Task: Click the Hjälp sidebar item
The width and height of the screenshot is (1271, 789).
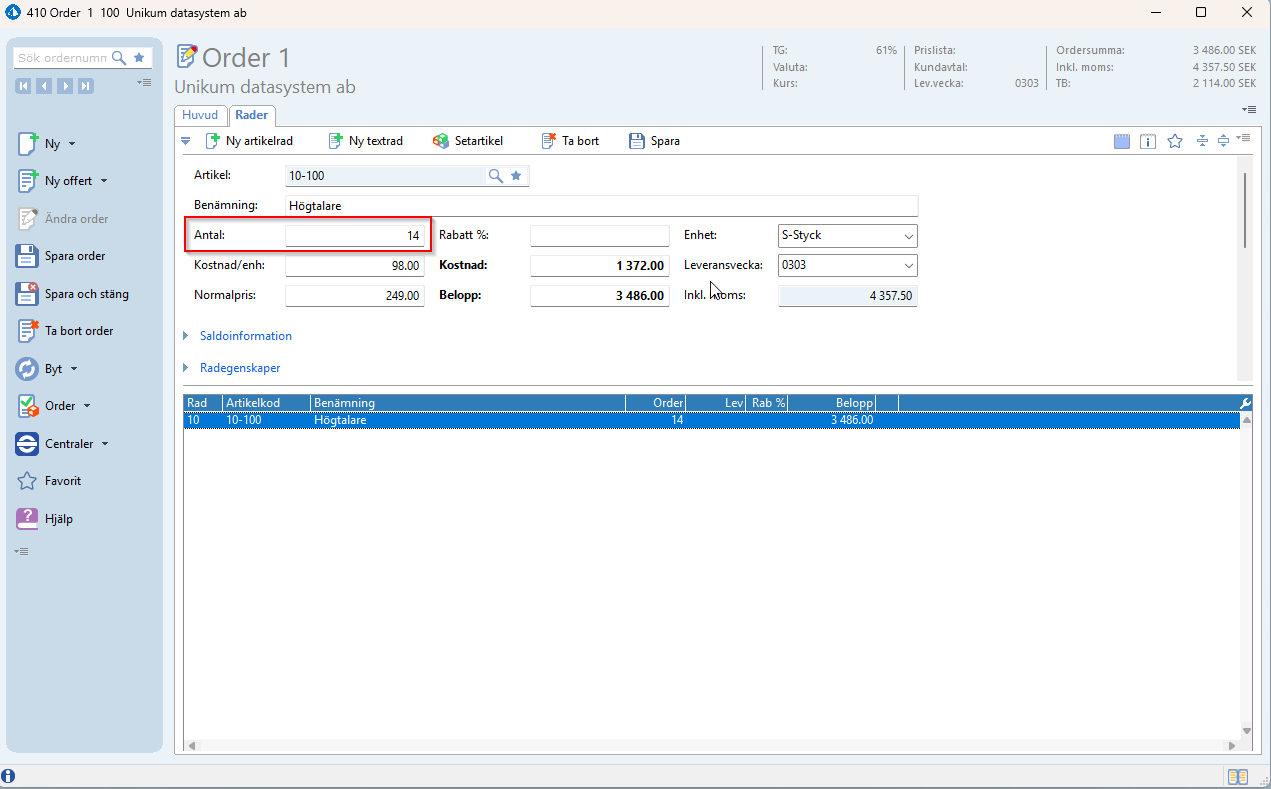Action: 58,519
